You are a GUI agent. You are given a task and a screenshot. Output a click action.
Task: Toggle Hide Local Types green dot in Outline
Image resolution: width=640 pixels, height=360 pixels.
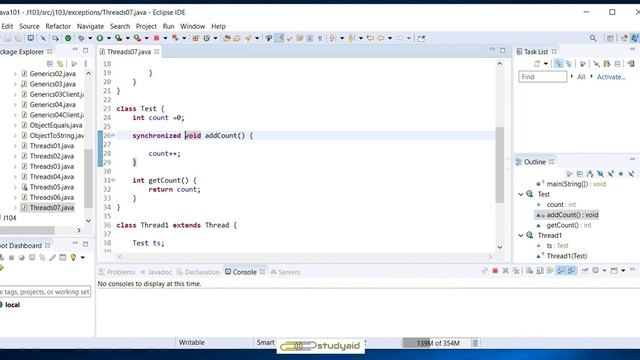click(x=621, y=174)
